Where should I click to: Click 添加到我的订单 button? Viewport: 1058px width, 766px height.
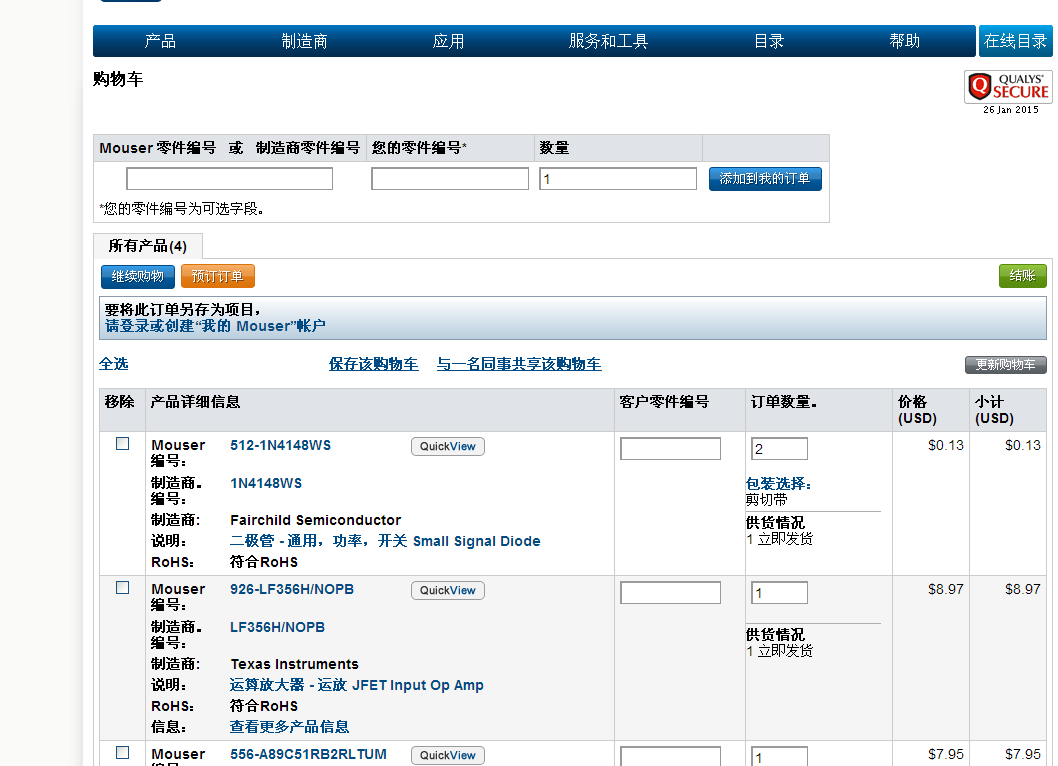(x=765, y=179)
